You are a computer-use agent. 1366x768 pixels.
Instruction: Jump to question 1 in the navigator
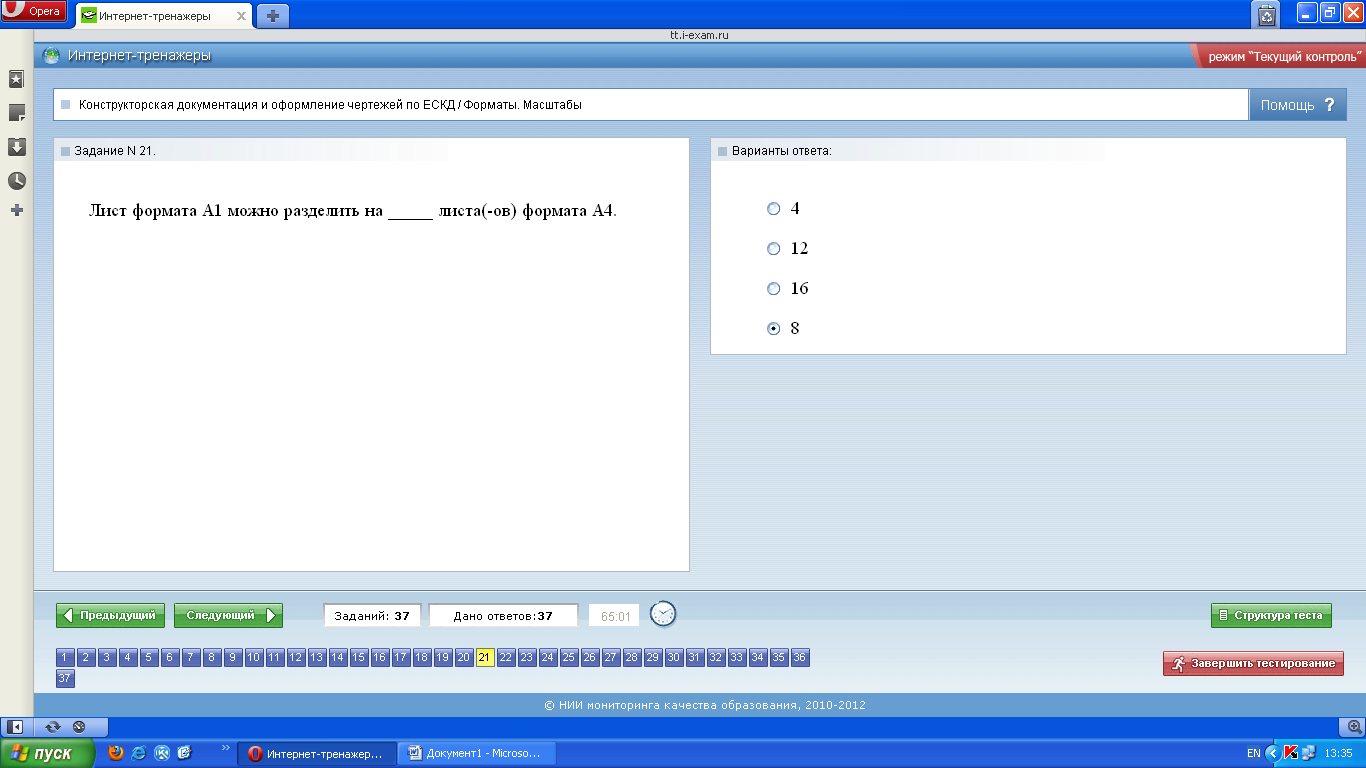[x=65, y=657]
